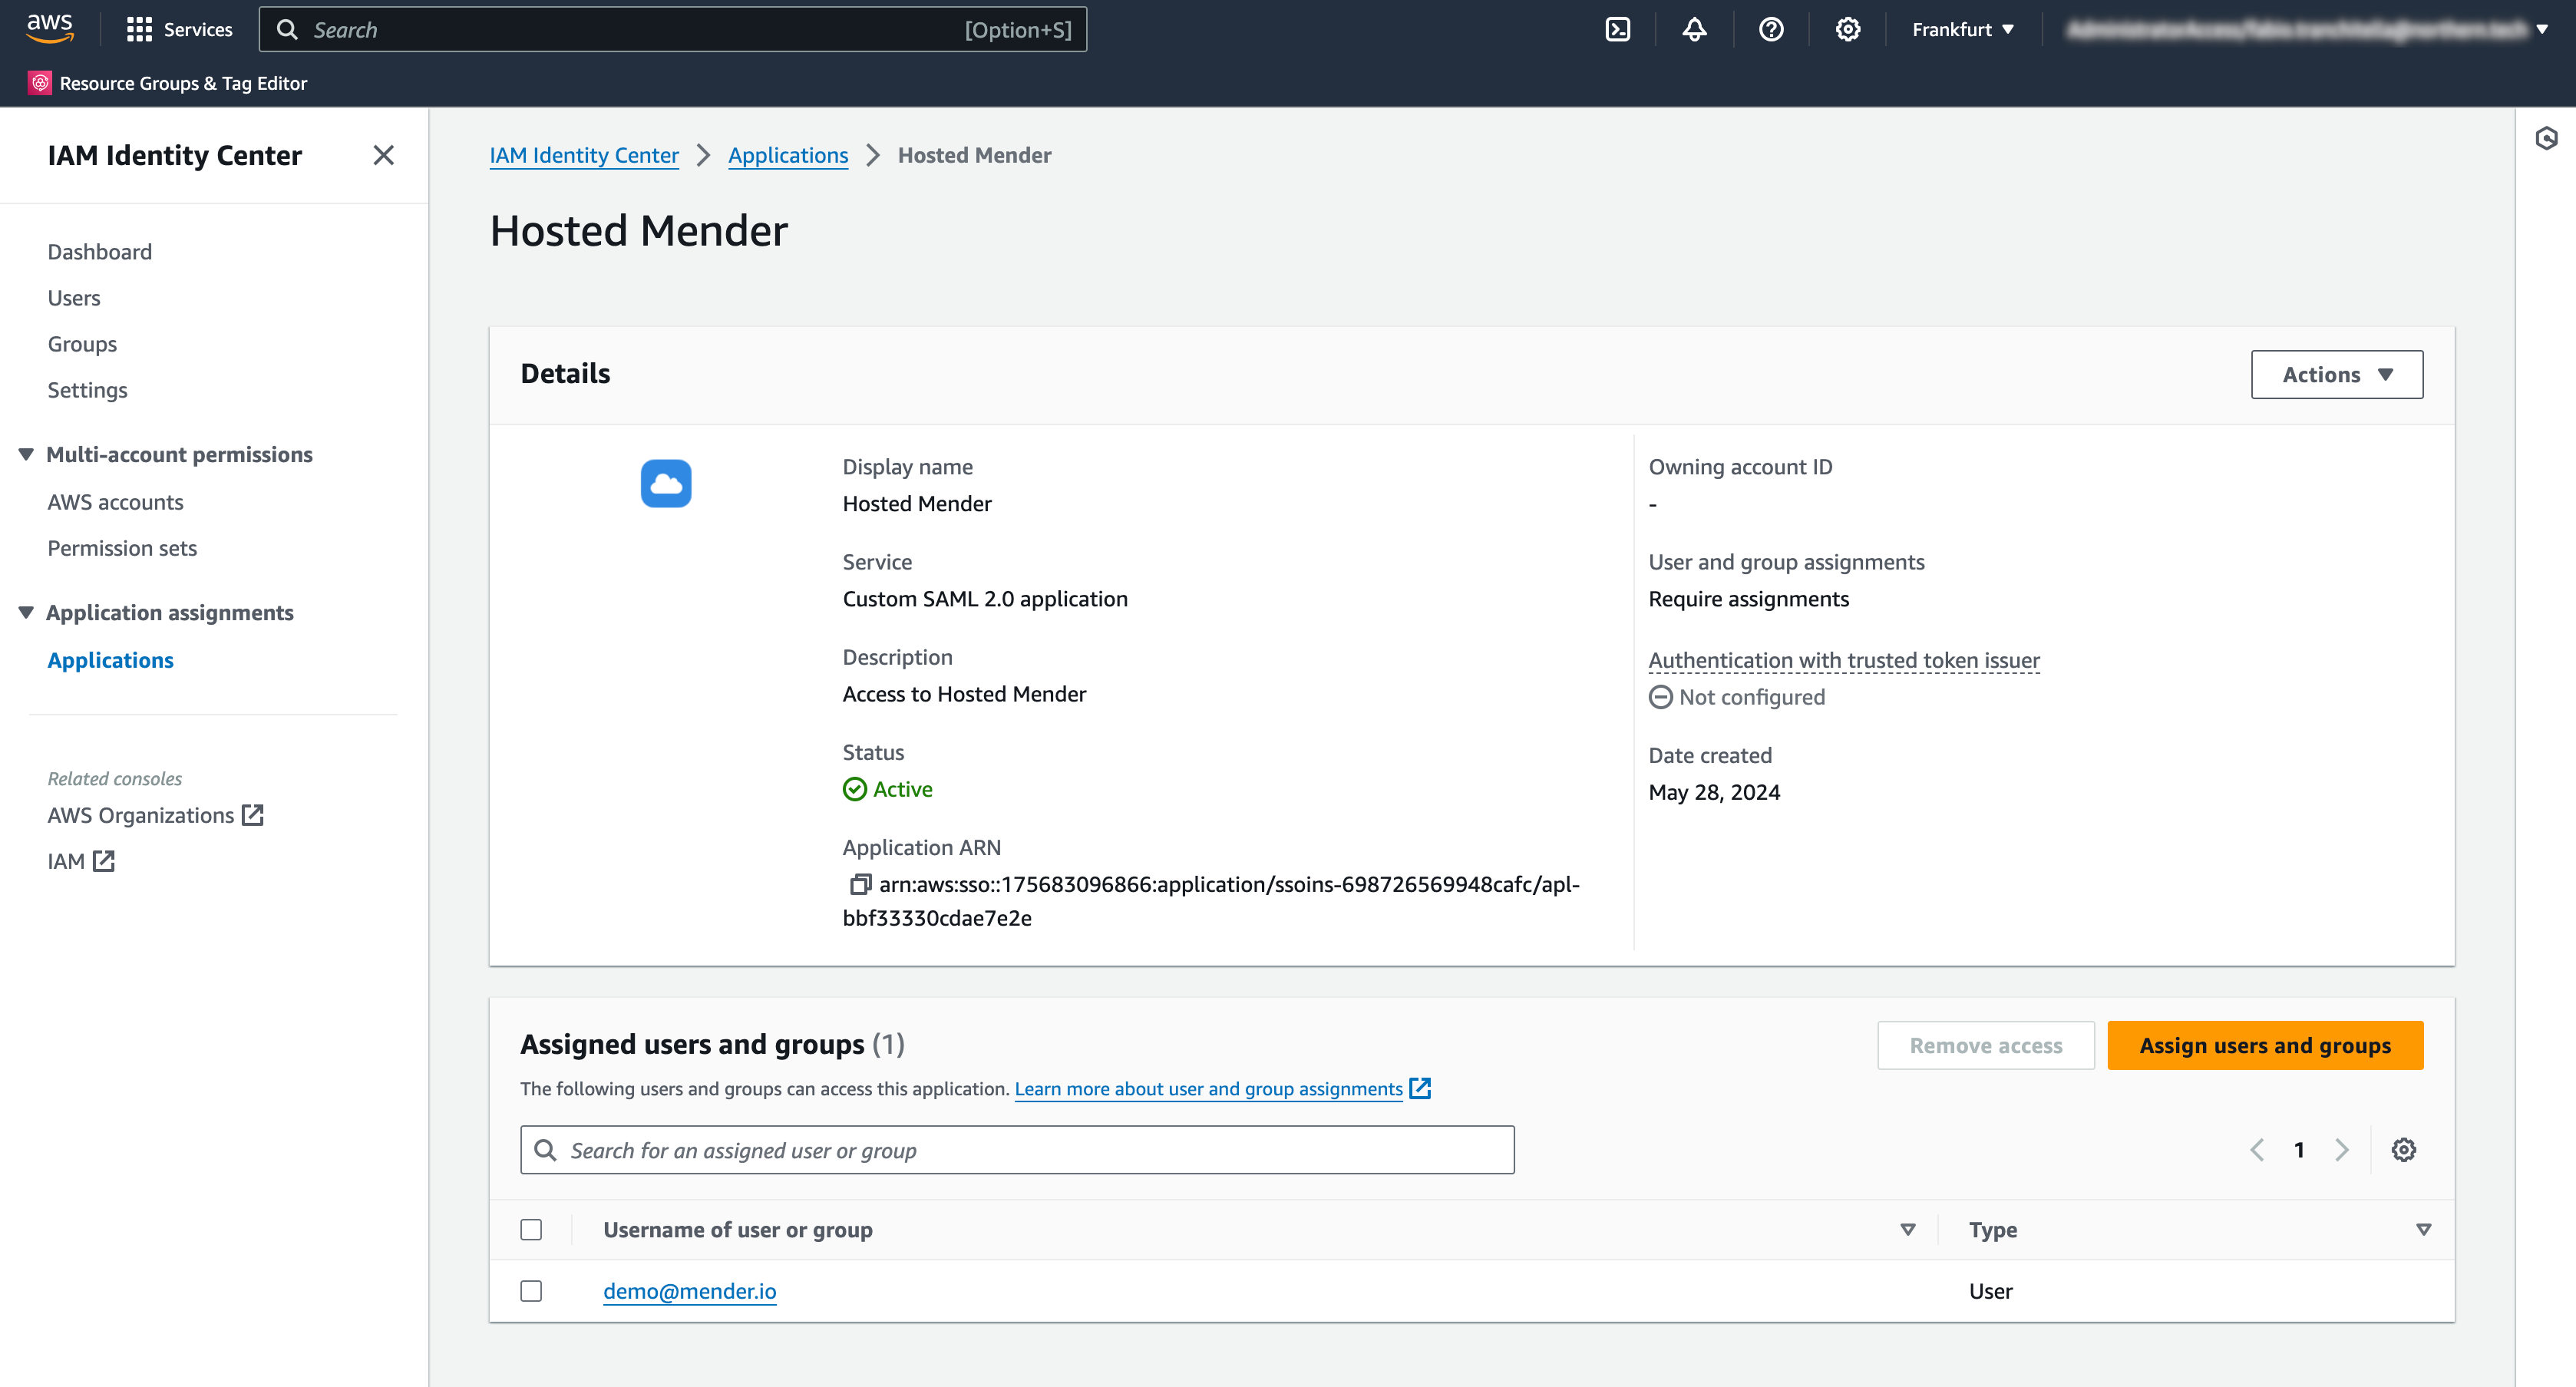Image resolution: width=2576 pixels, height=1387 pixels.
Task: Toggle the Multi-account permissions expander
Action: pyautogui.click(x=24, y=453)
